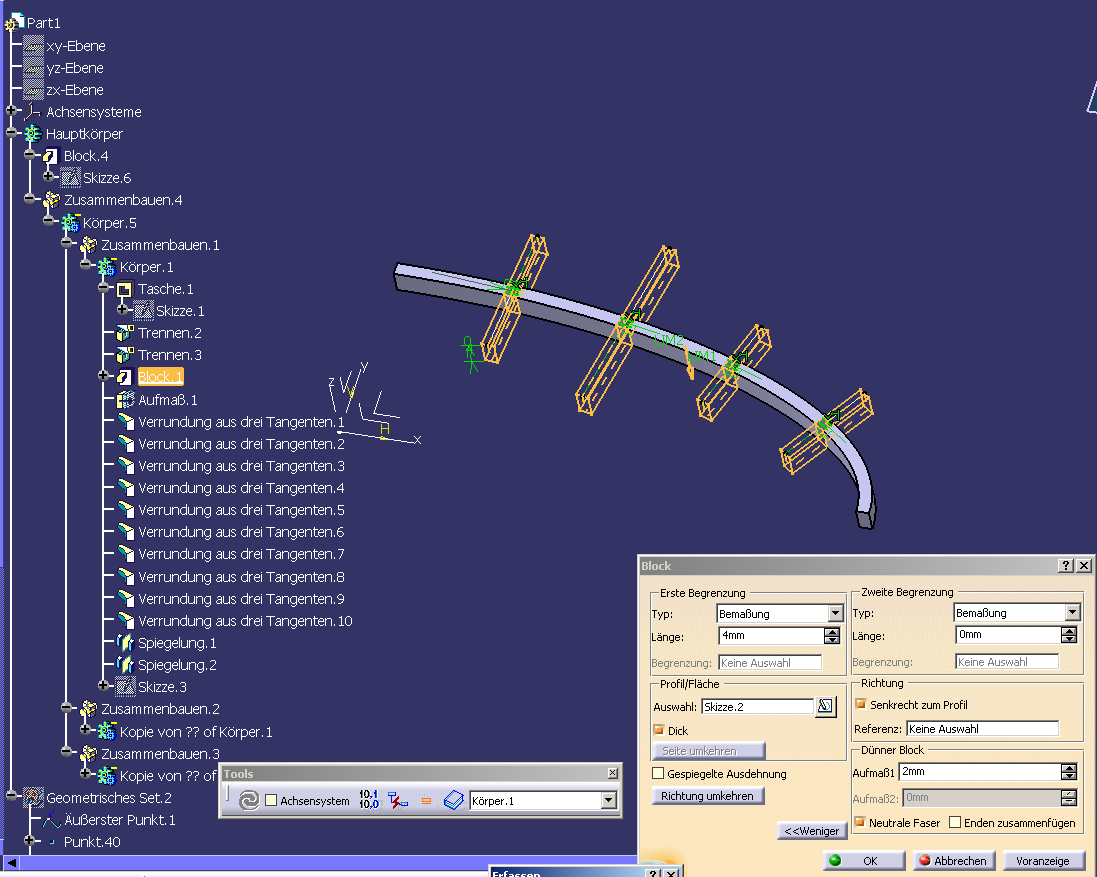Select Punkt.40 in the tree
Screen dimensions: 1097x877
point(92,841)
